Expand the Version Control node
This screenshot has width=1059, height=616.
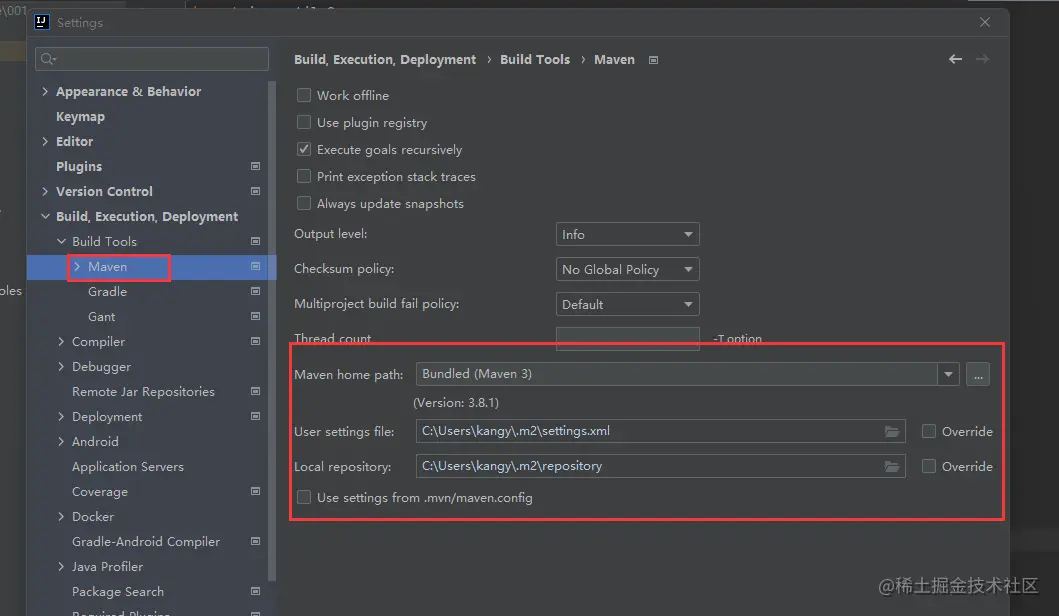point(45,191)
